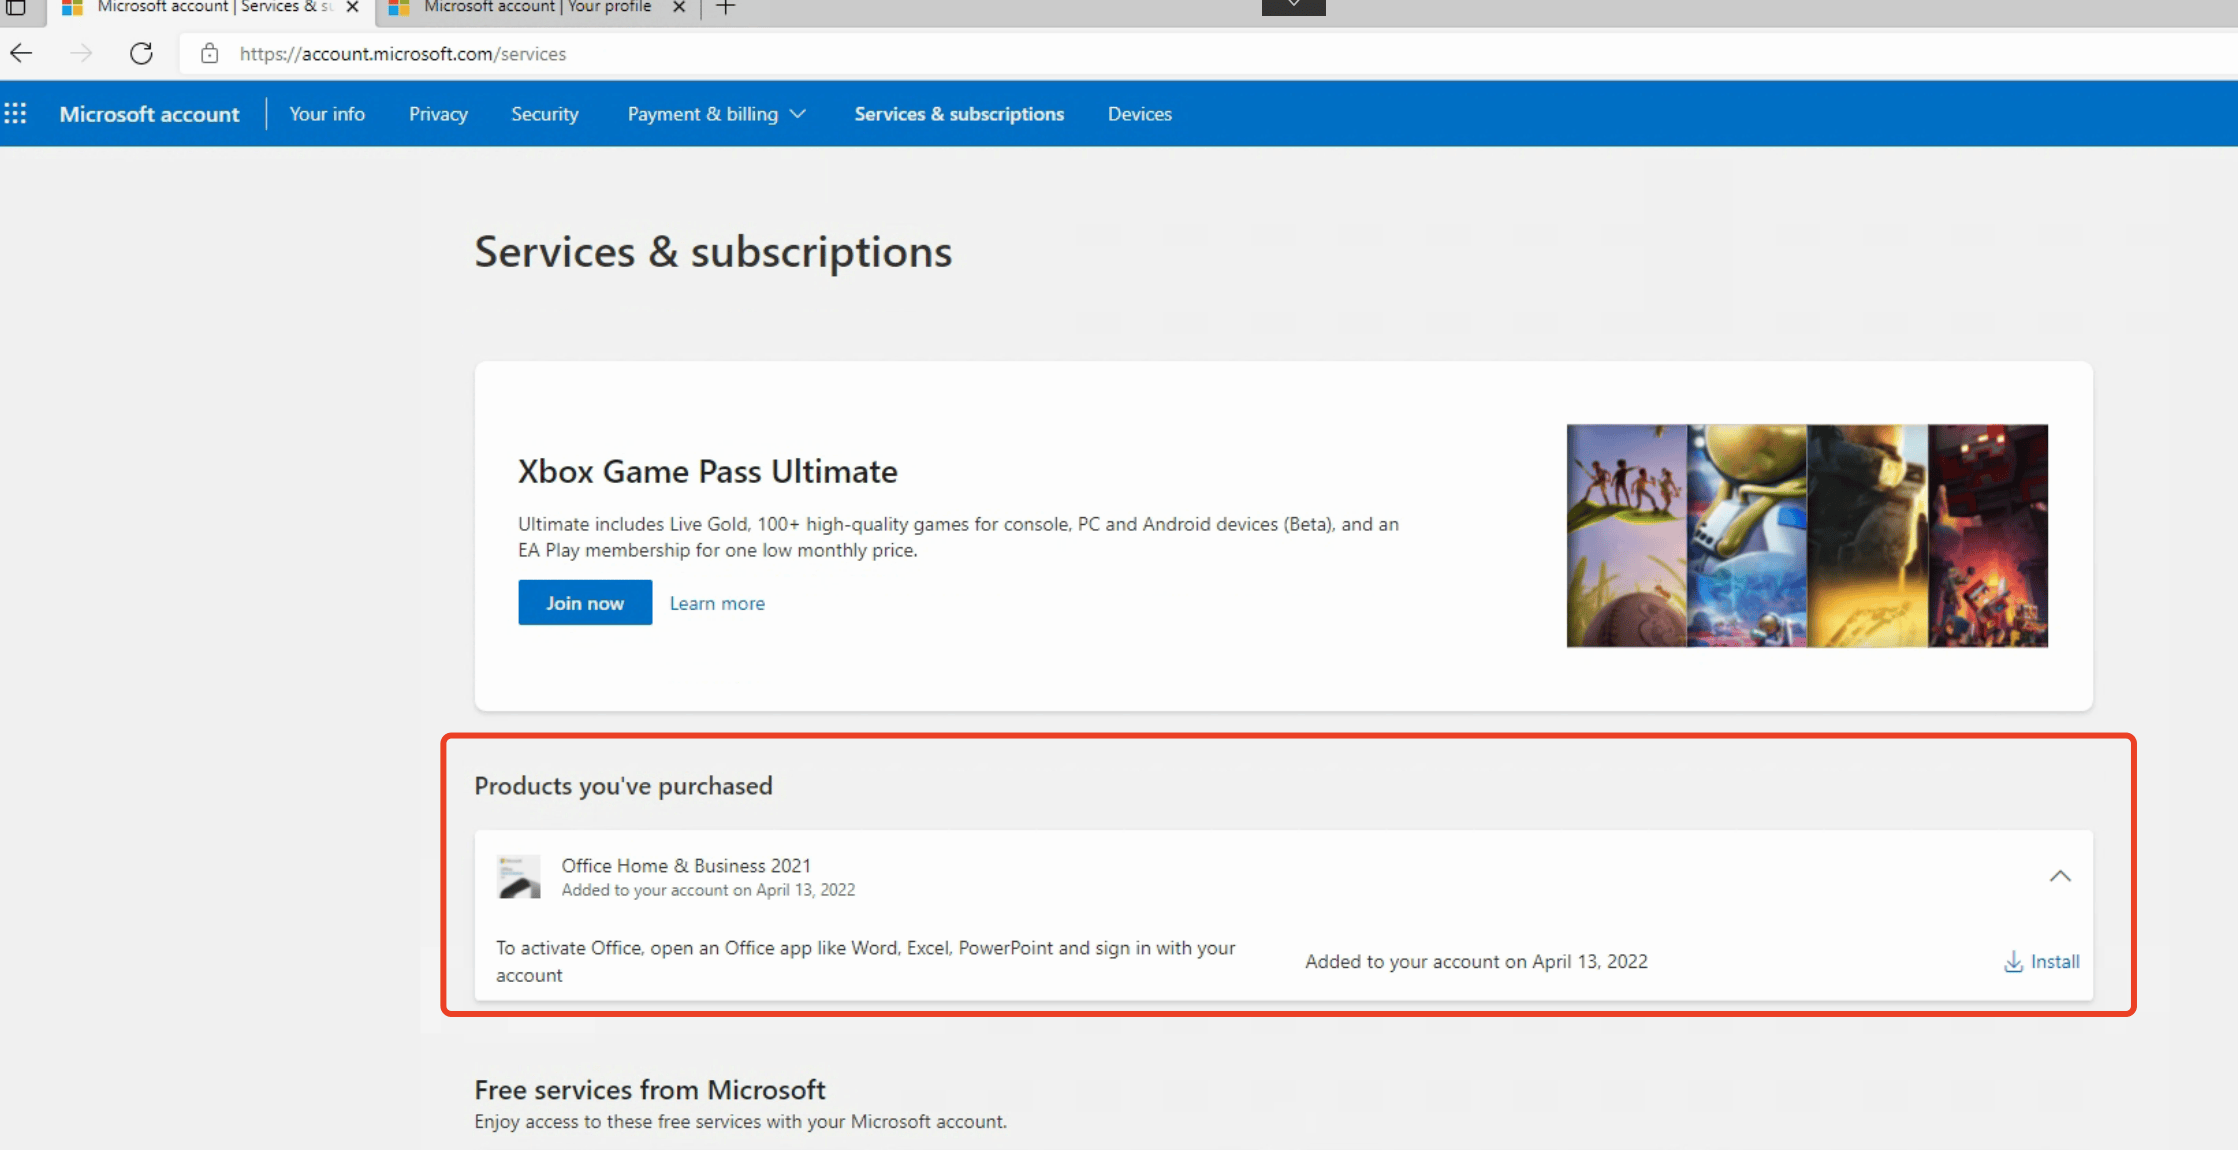Screen dimensions: 2238x1150
Task: Click the Free services from Microsoft heading
Action: pos(650,1089)
